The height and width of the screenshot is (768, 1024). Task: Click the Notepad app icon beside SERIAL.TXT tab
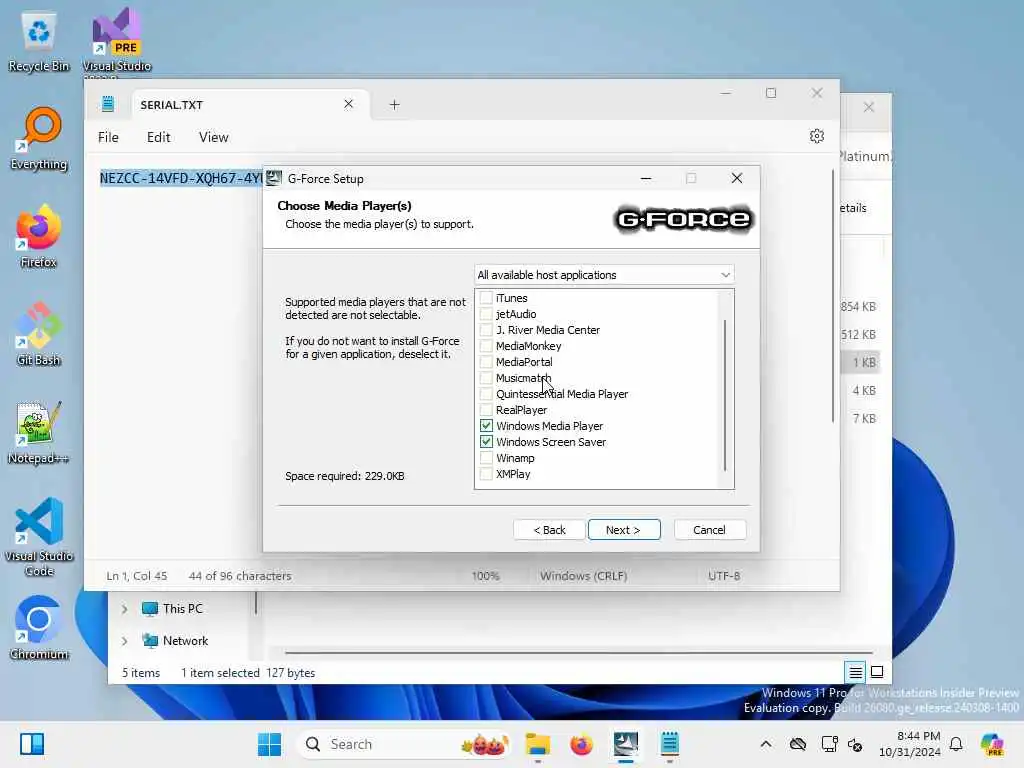108,104
